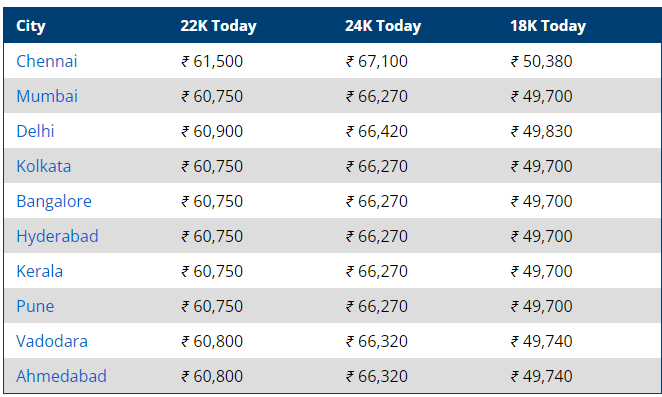Open the Mumbai city link

click(x=47, y=96)
